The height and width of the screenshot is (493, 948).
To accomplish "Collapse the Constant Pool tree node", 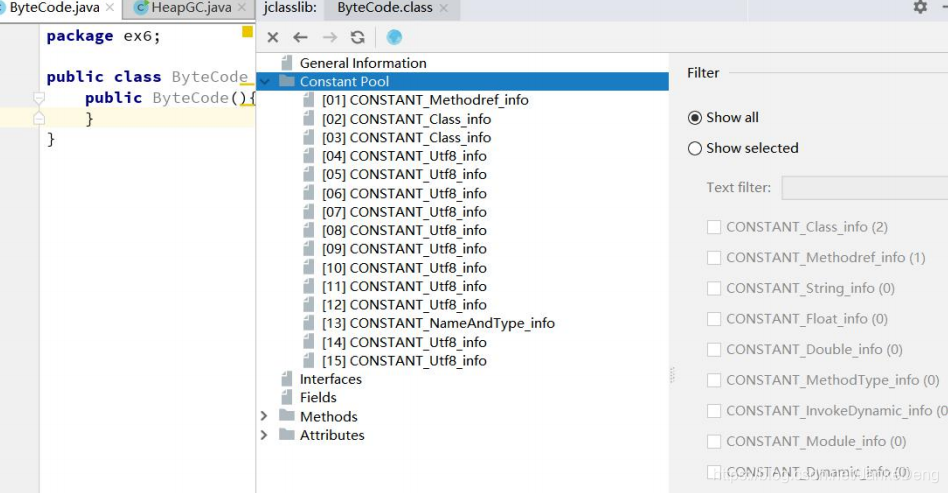I will [x=264, y=81].
